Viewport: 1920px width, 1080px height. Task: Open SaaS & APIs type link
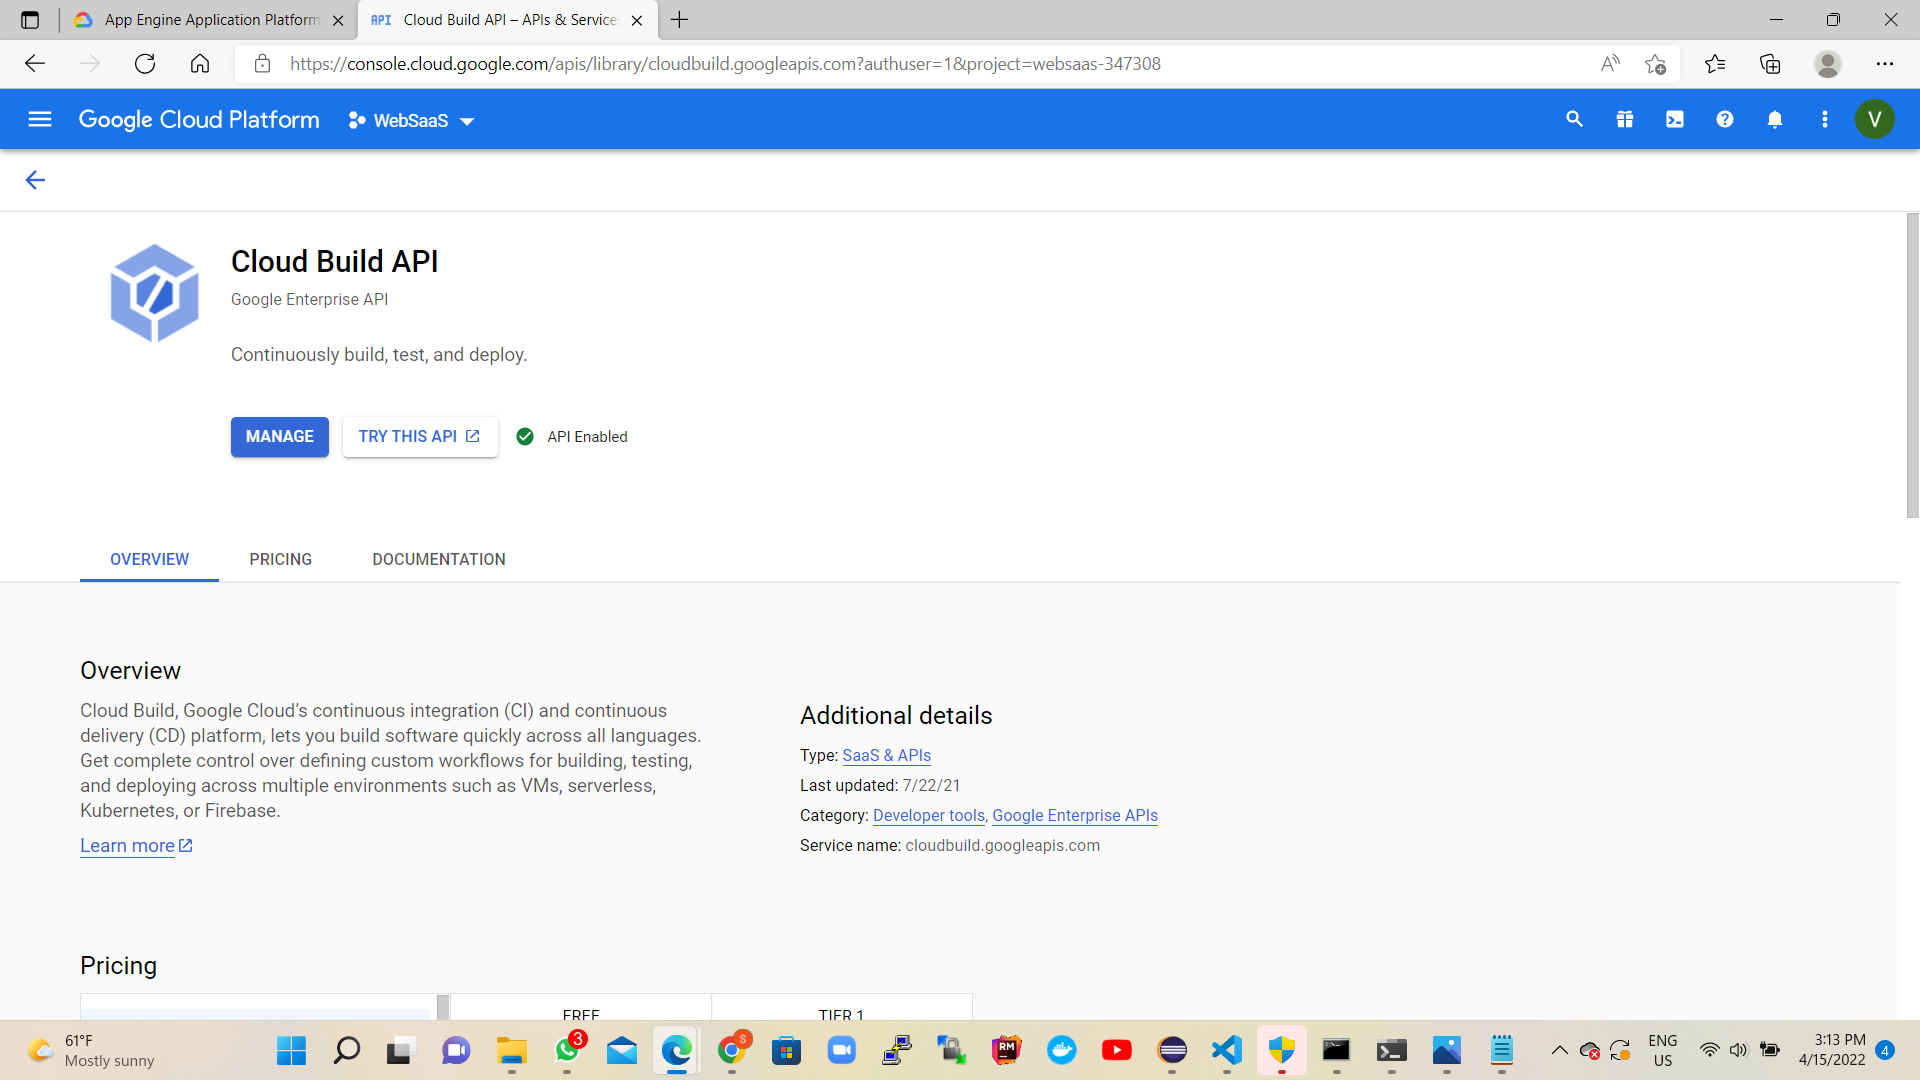886,756
